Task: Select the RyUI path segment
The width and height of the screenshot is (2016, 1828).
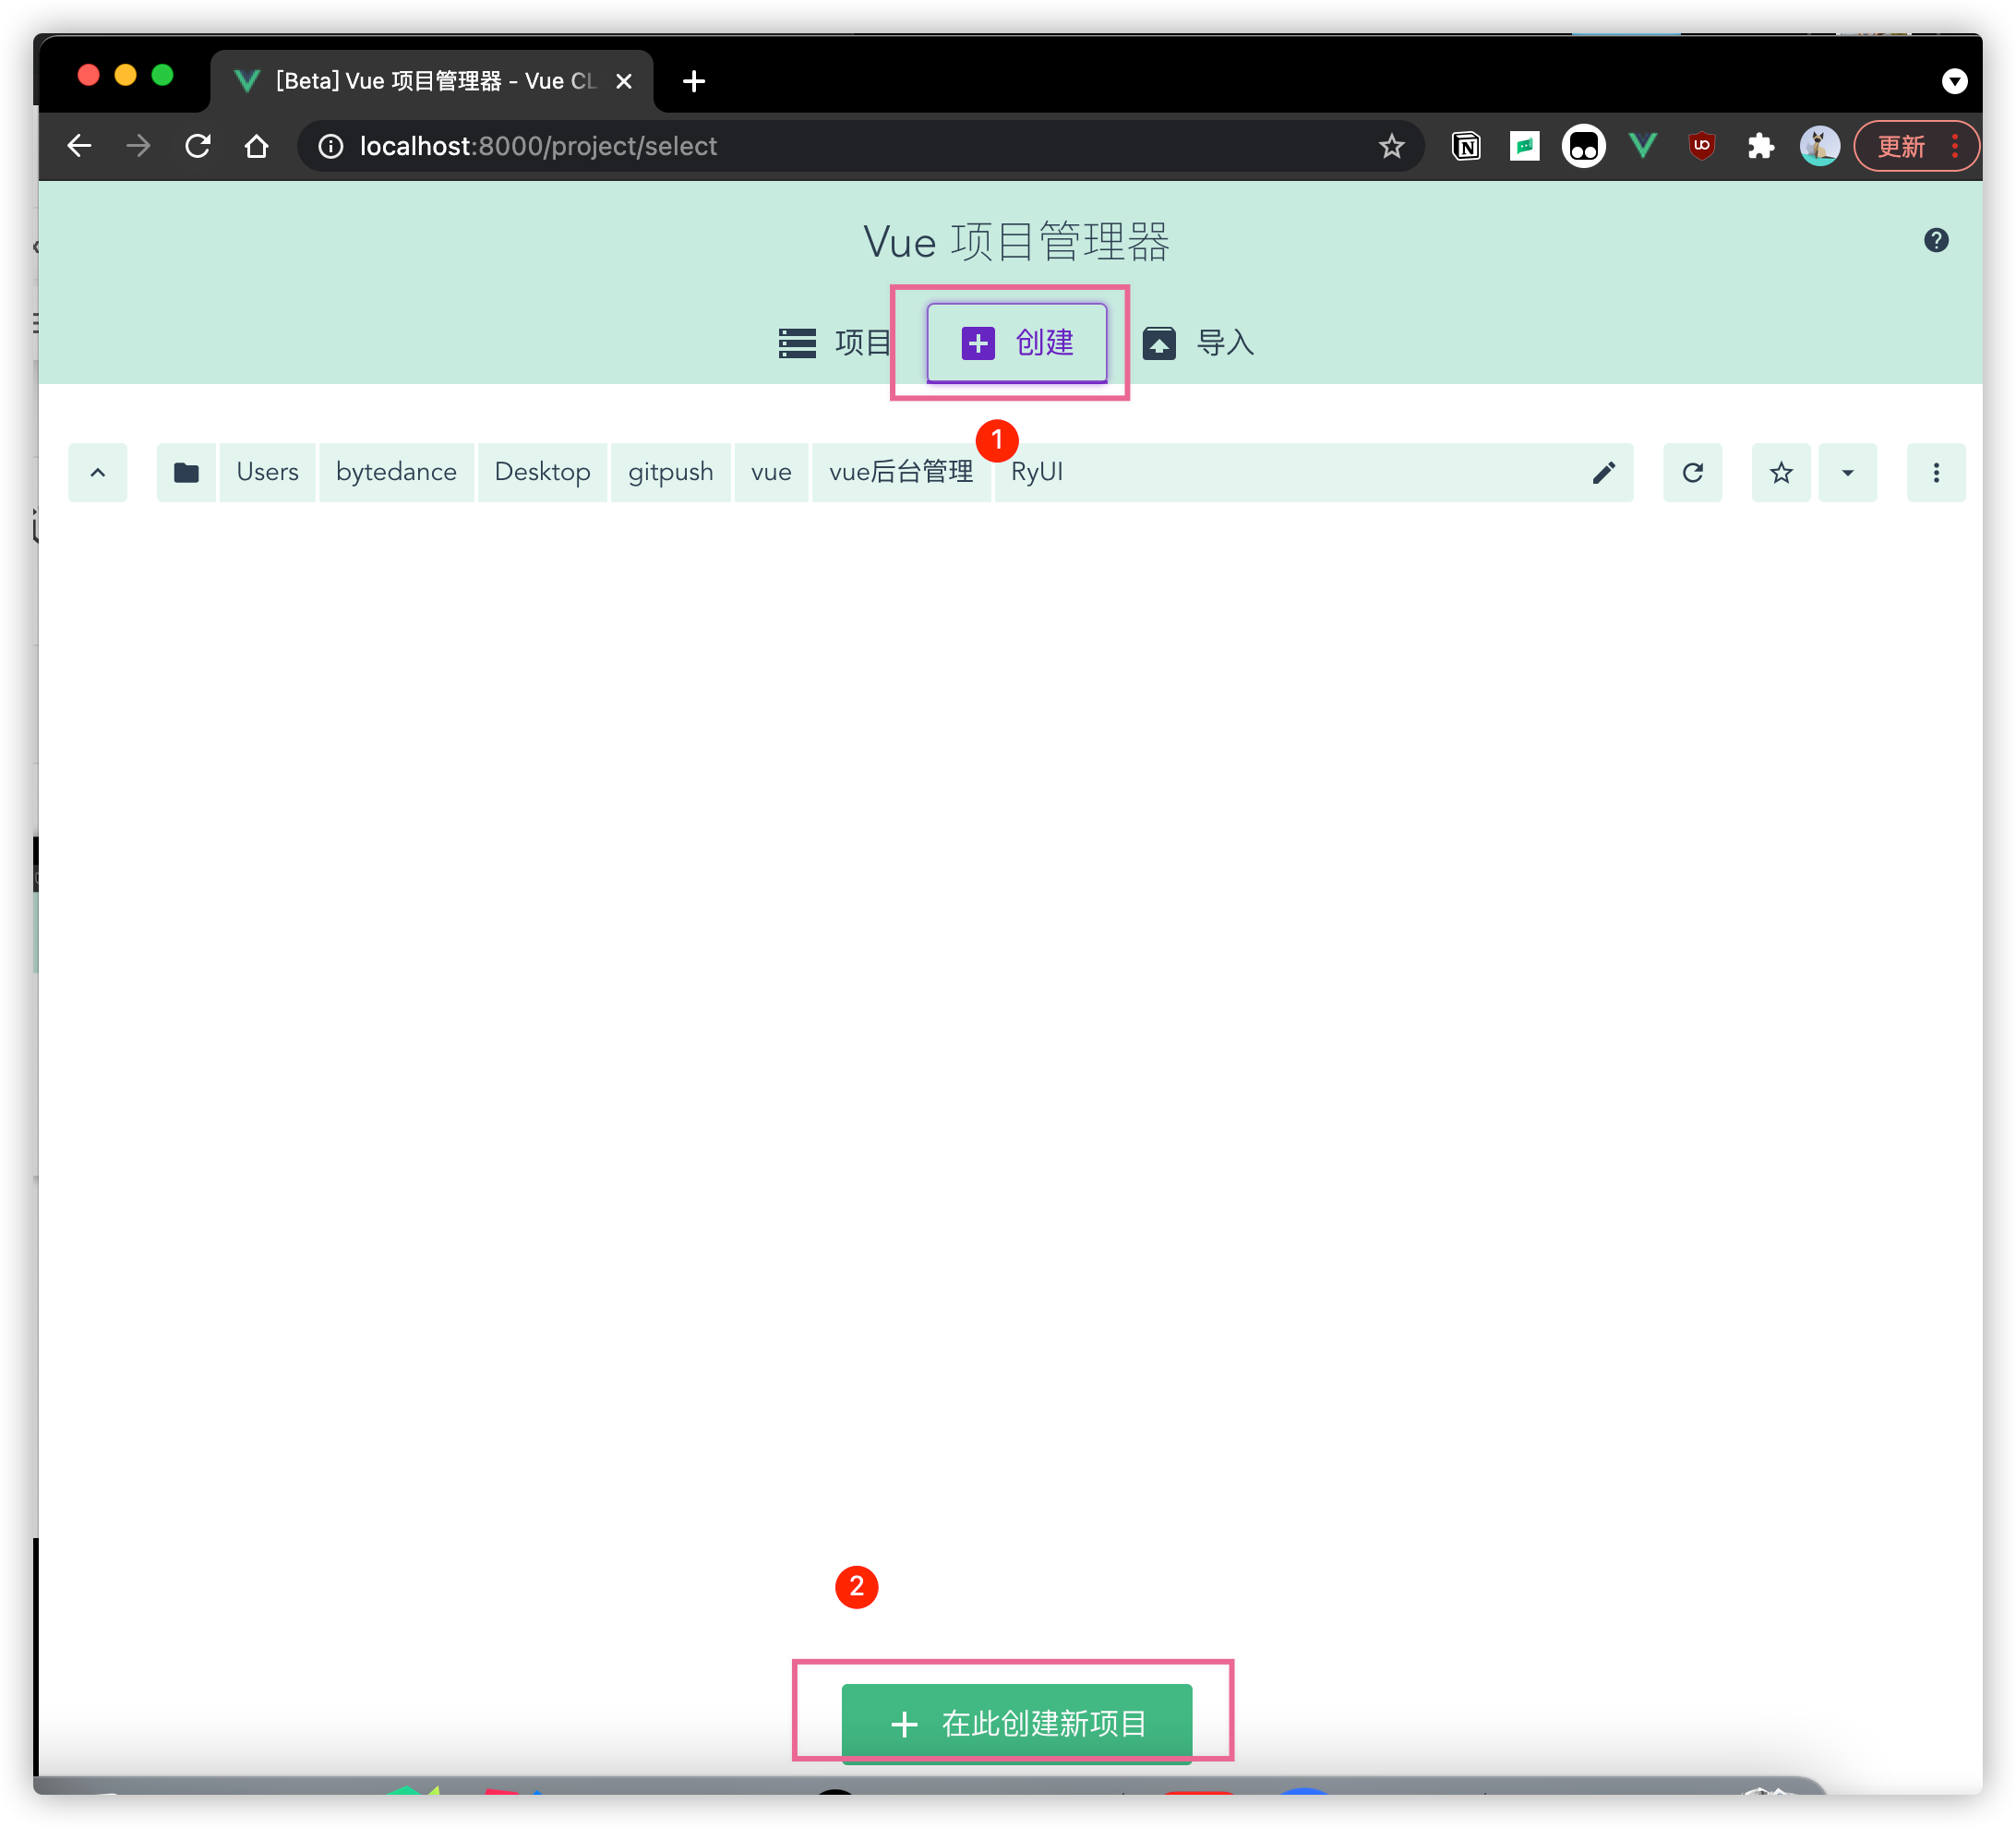Action: (x=1037, y=473)
